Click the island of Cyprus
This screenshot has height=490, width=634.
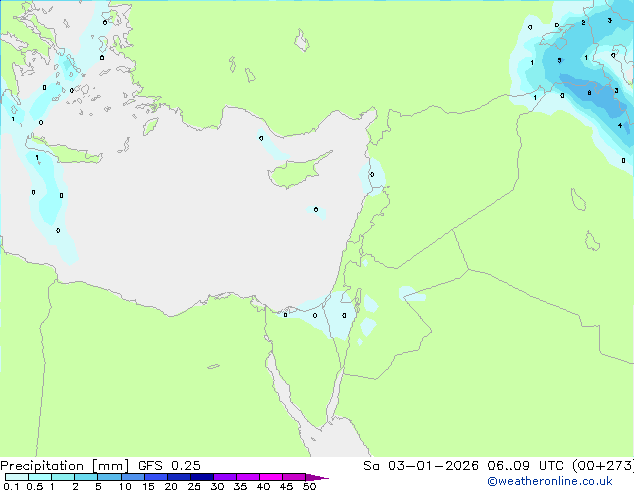(x=297, y=171)
